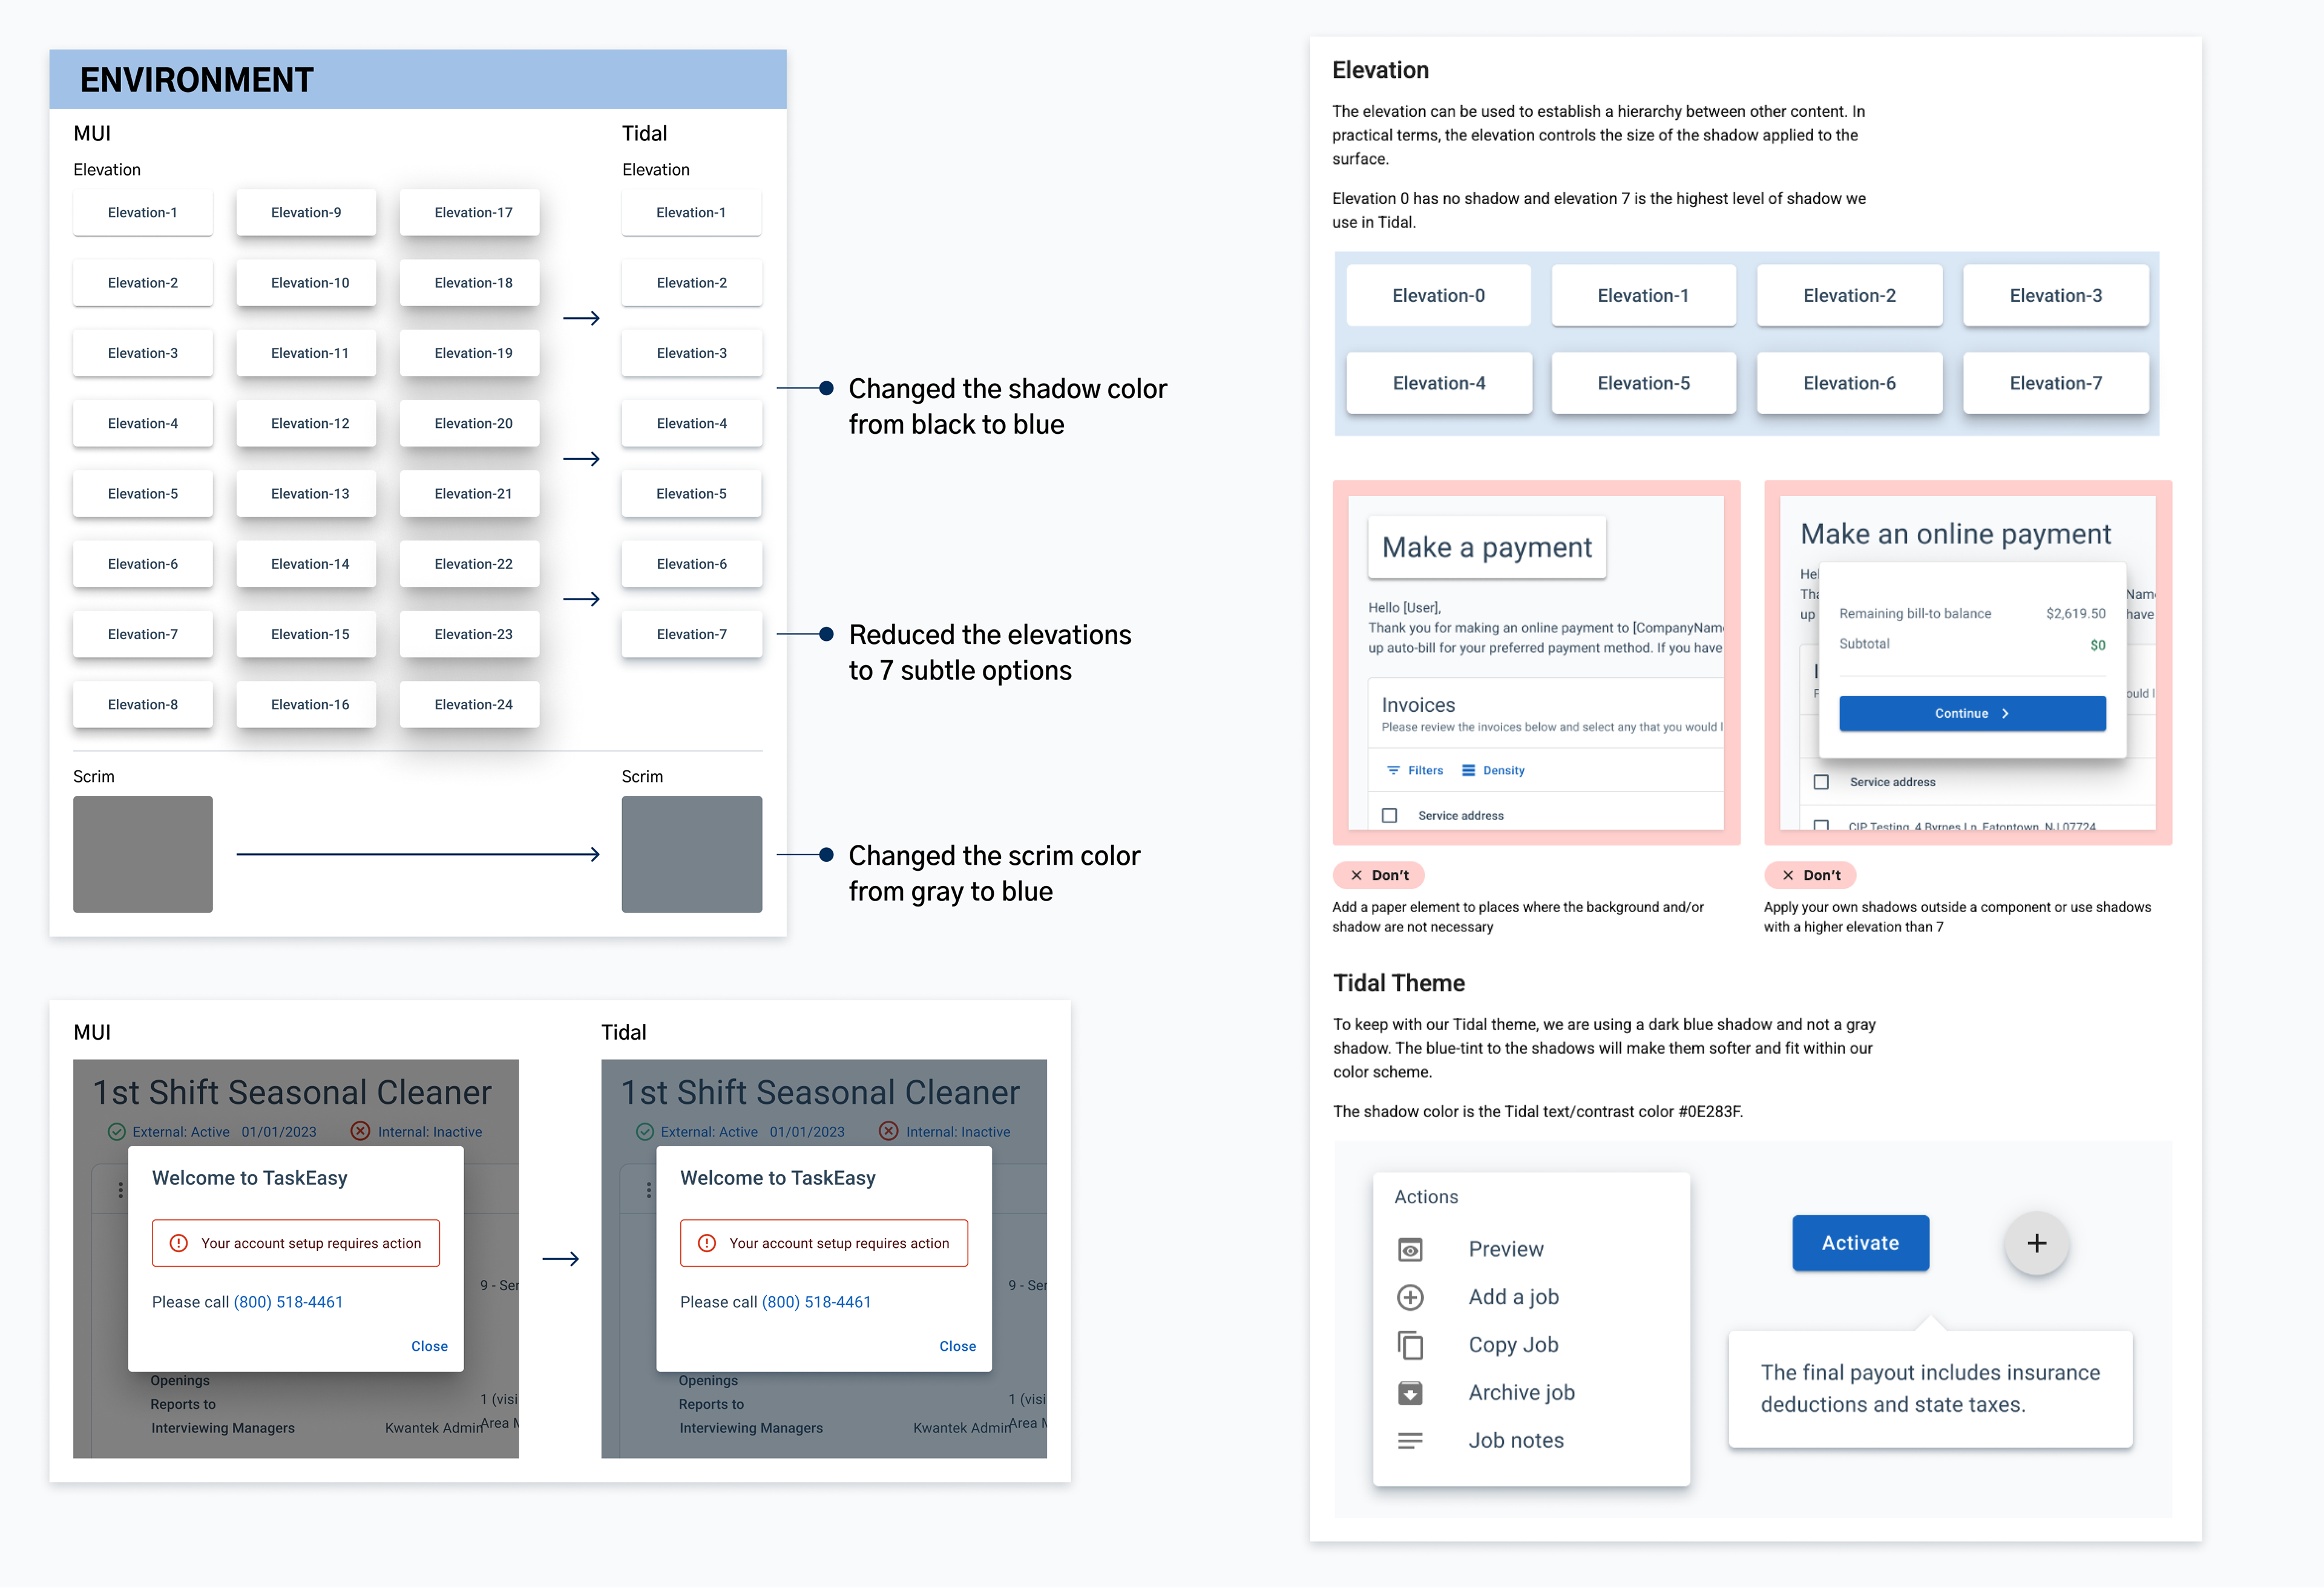Click Reduced the elevations annotation text
2324x1591 pixels.
click(x=990, y=653)
